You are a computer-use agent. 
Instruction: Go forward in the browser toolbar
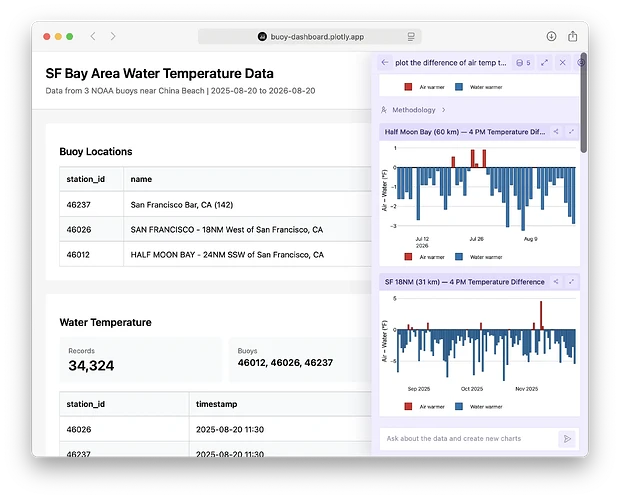click(113, 36)
